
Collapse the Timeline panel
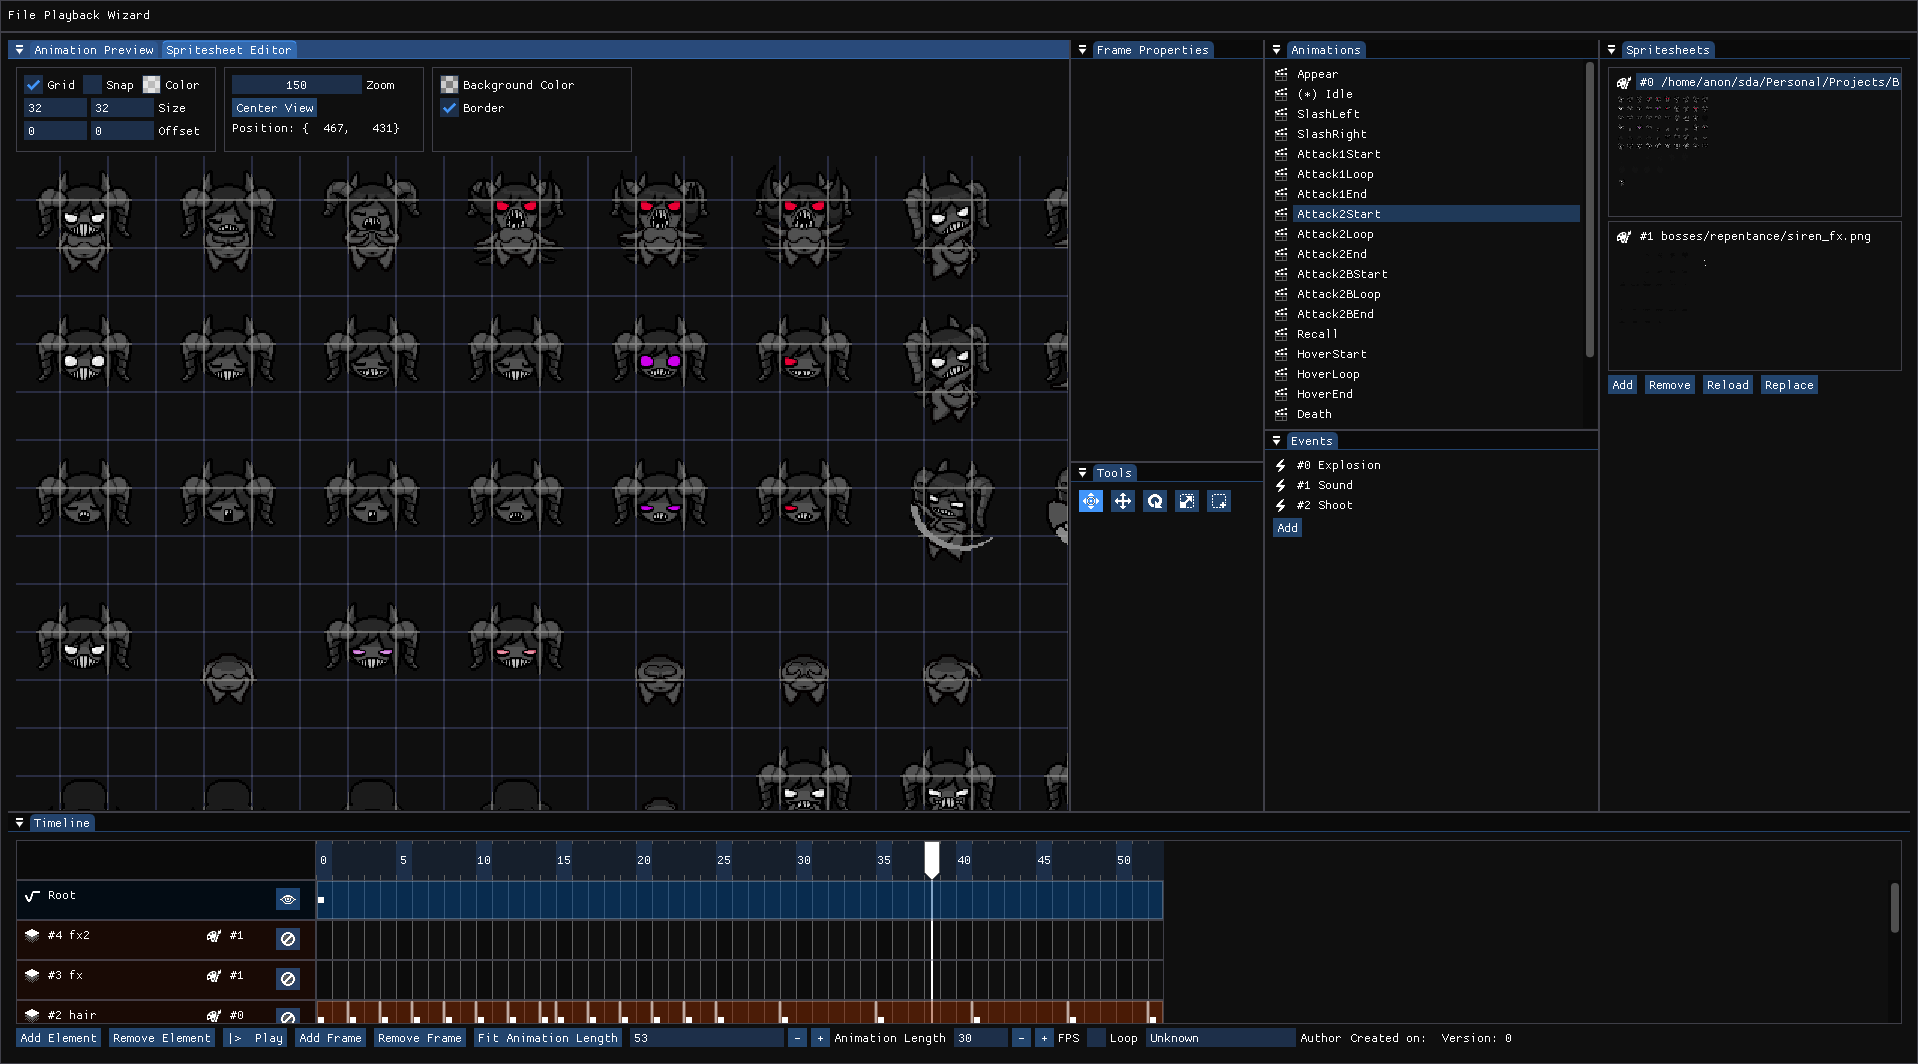click(19, 823)
